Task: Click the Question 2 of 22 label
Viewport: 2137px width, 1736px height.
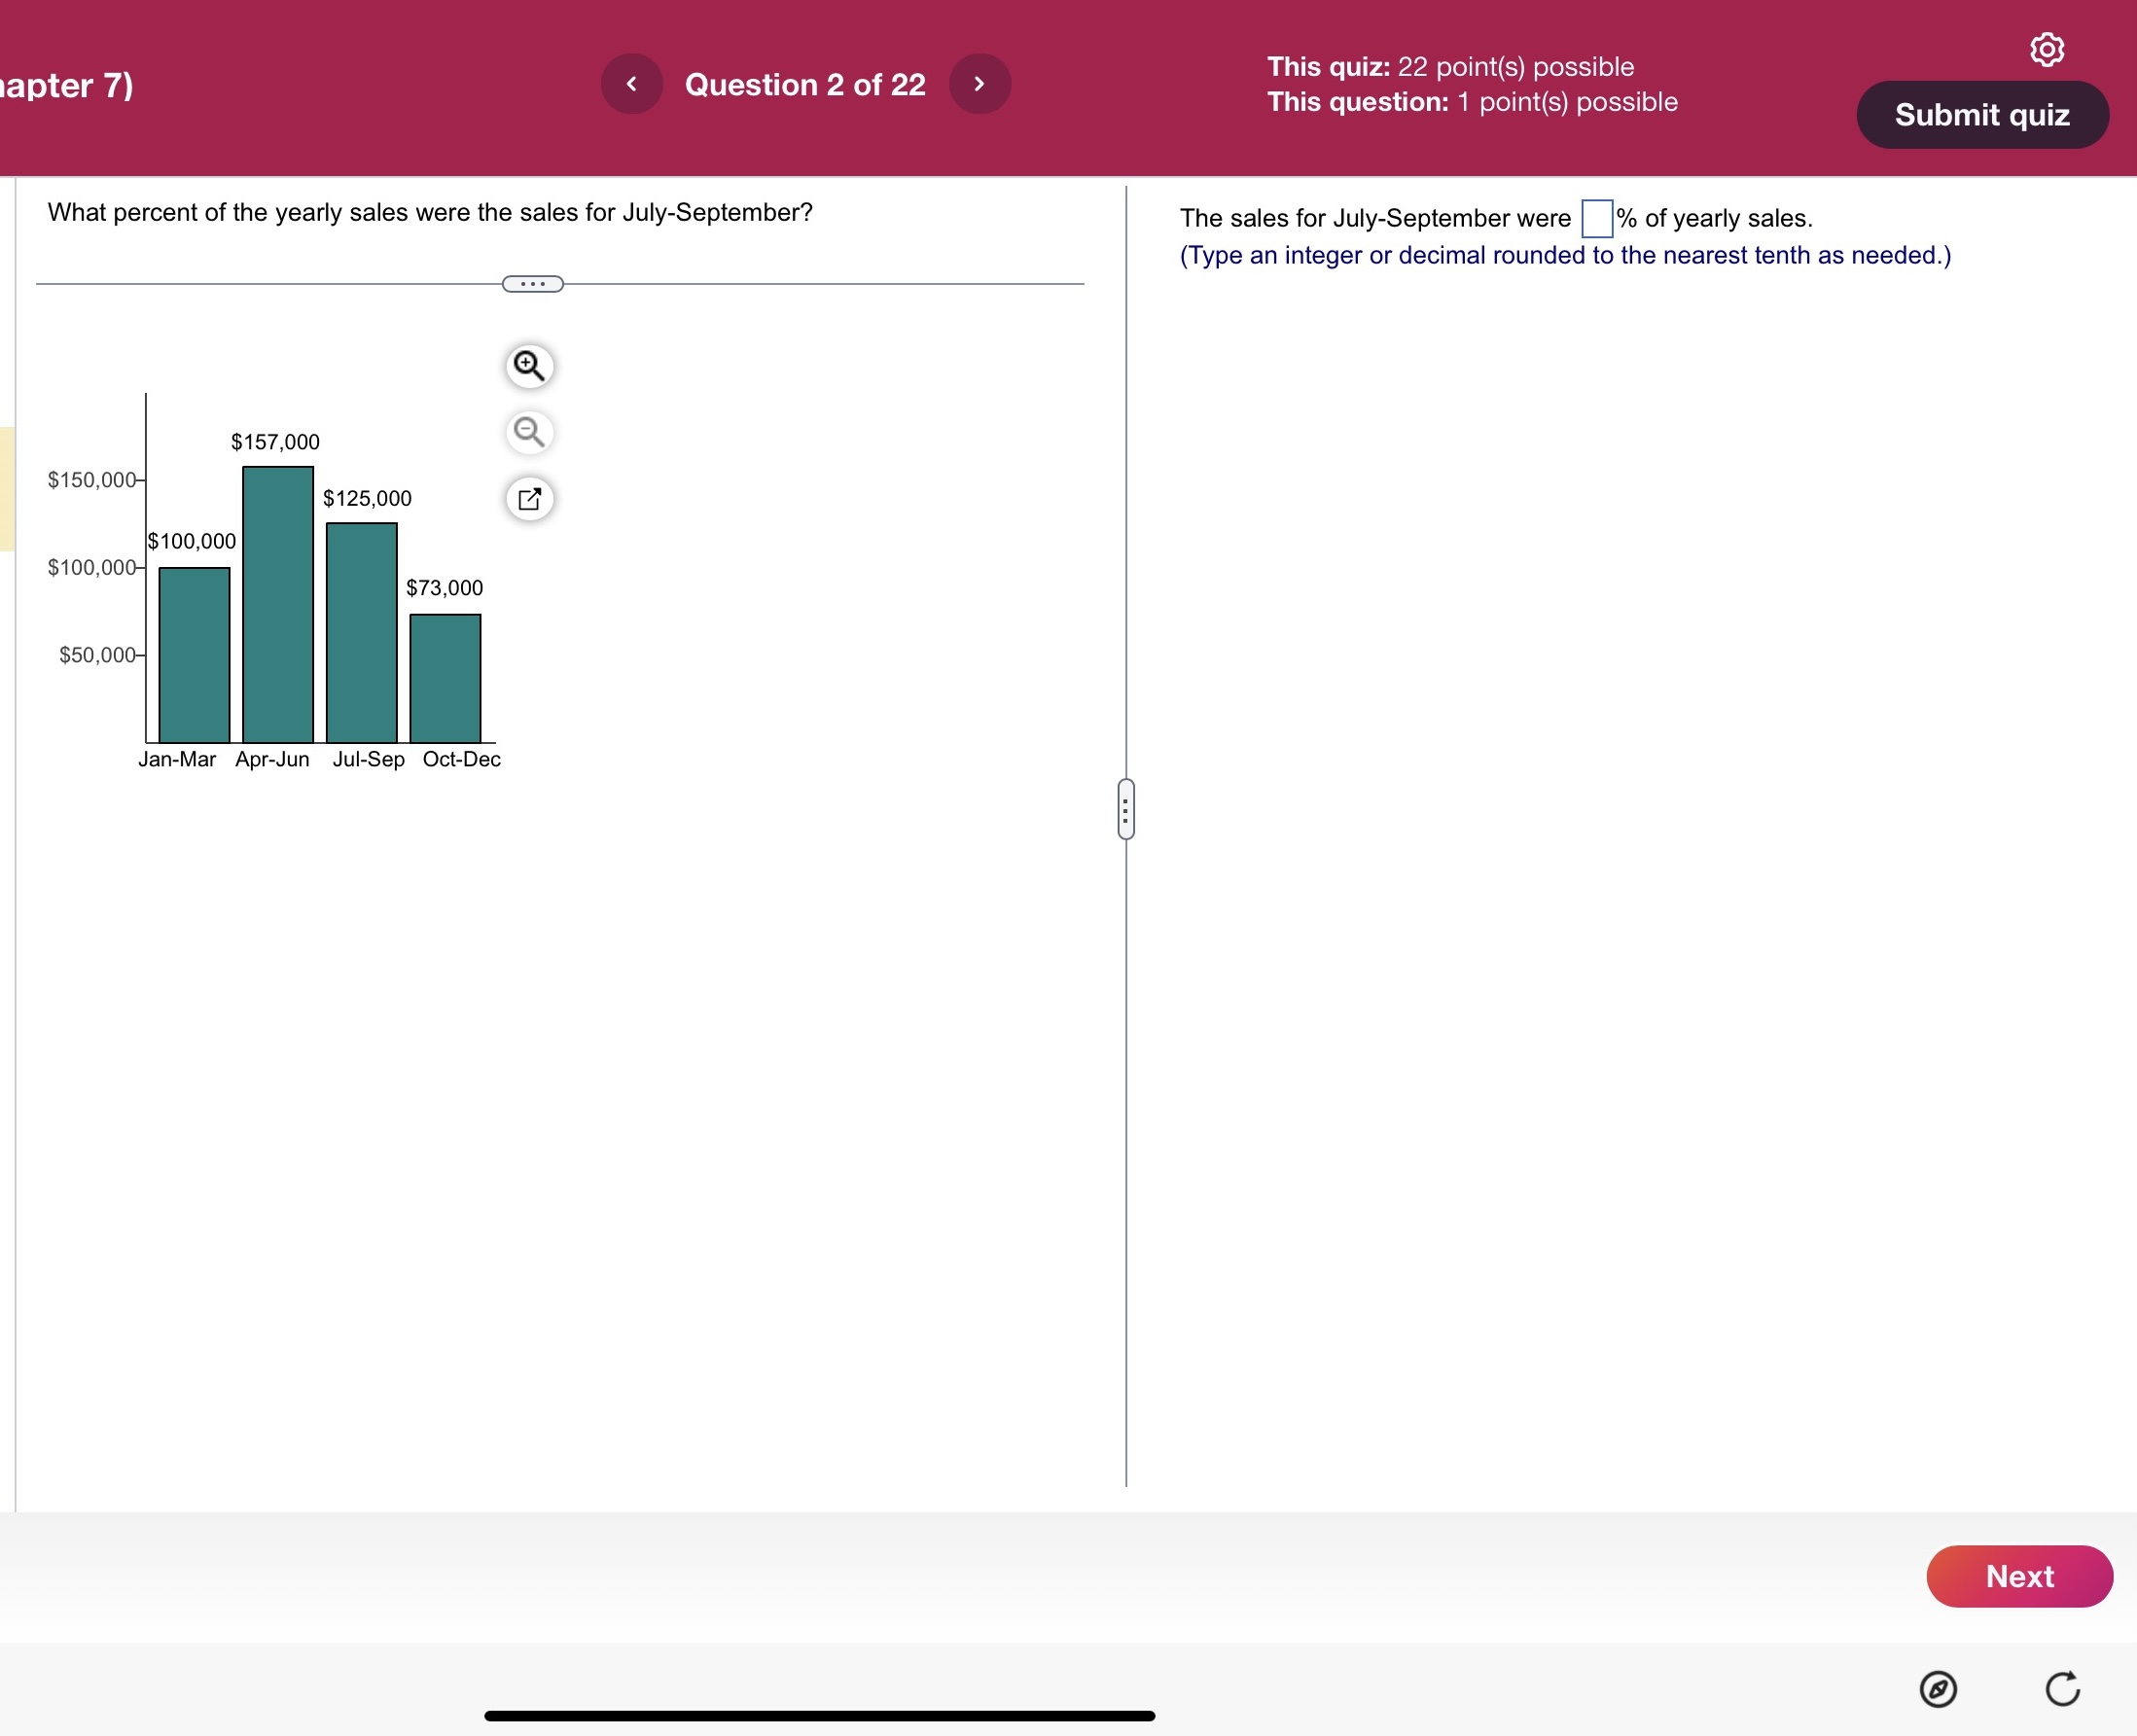Action: 804,85
